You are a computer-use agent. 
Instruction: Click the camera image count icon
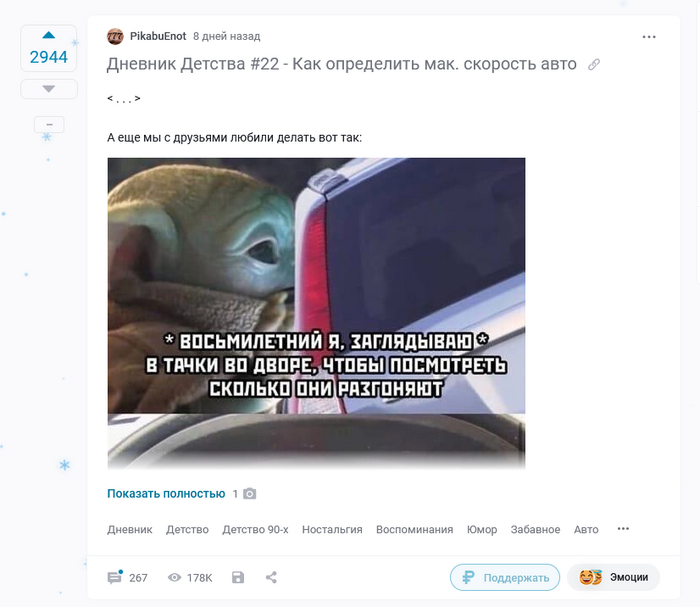pyautogui.click(x=250, y=494)
